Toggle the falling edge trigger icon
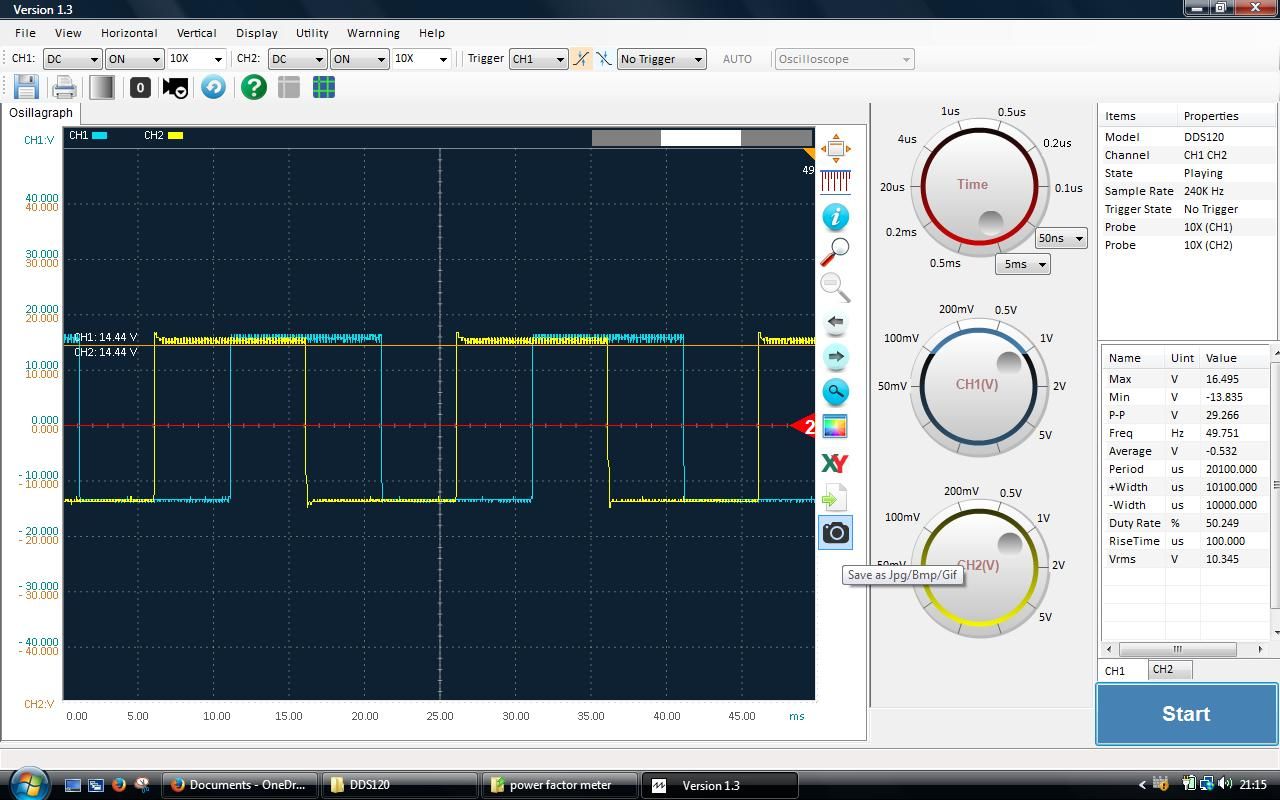The width and height of the screenshot is (1280, 800). point(603,59)
